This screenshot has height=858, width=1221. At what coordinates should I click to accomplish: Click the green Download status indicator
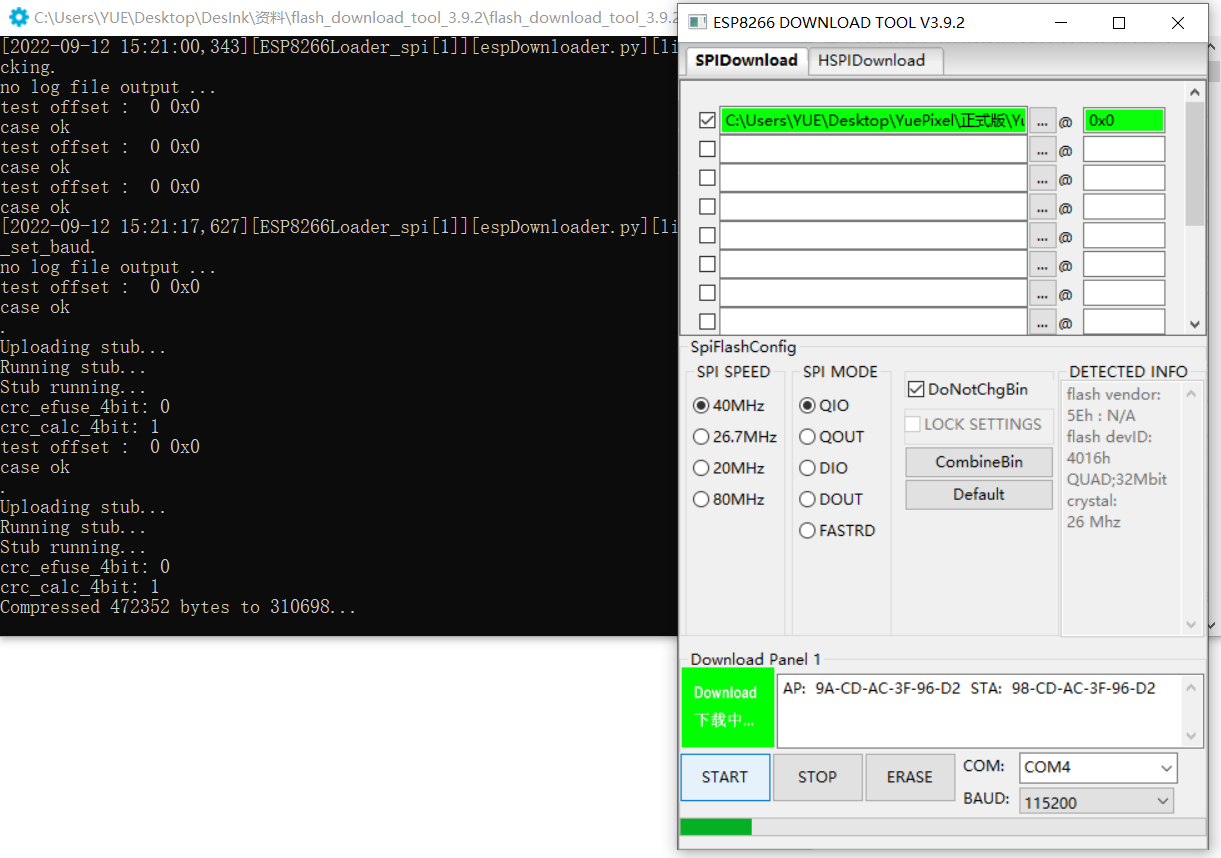(727, 706)
